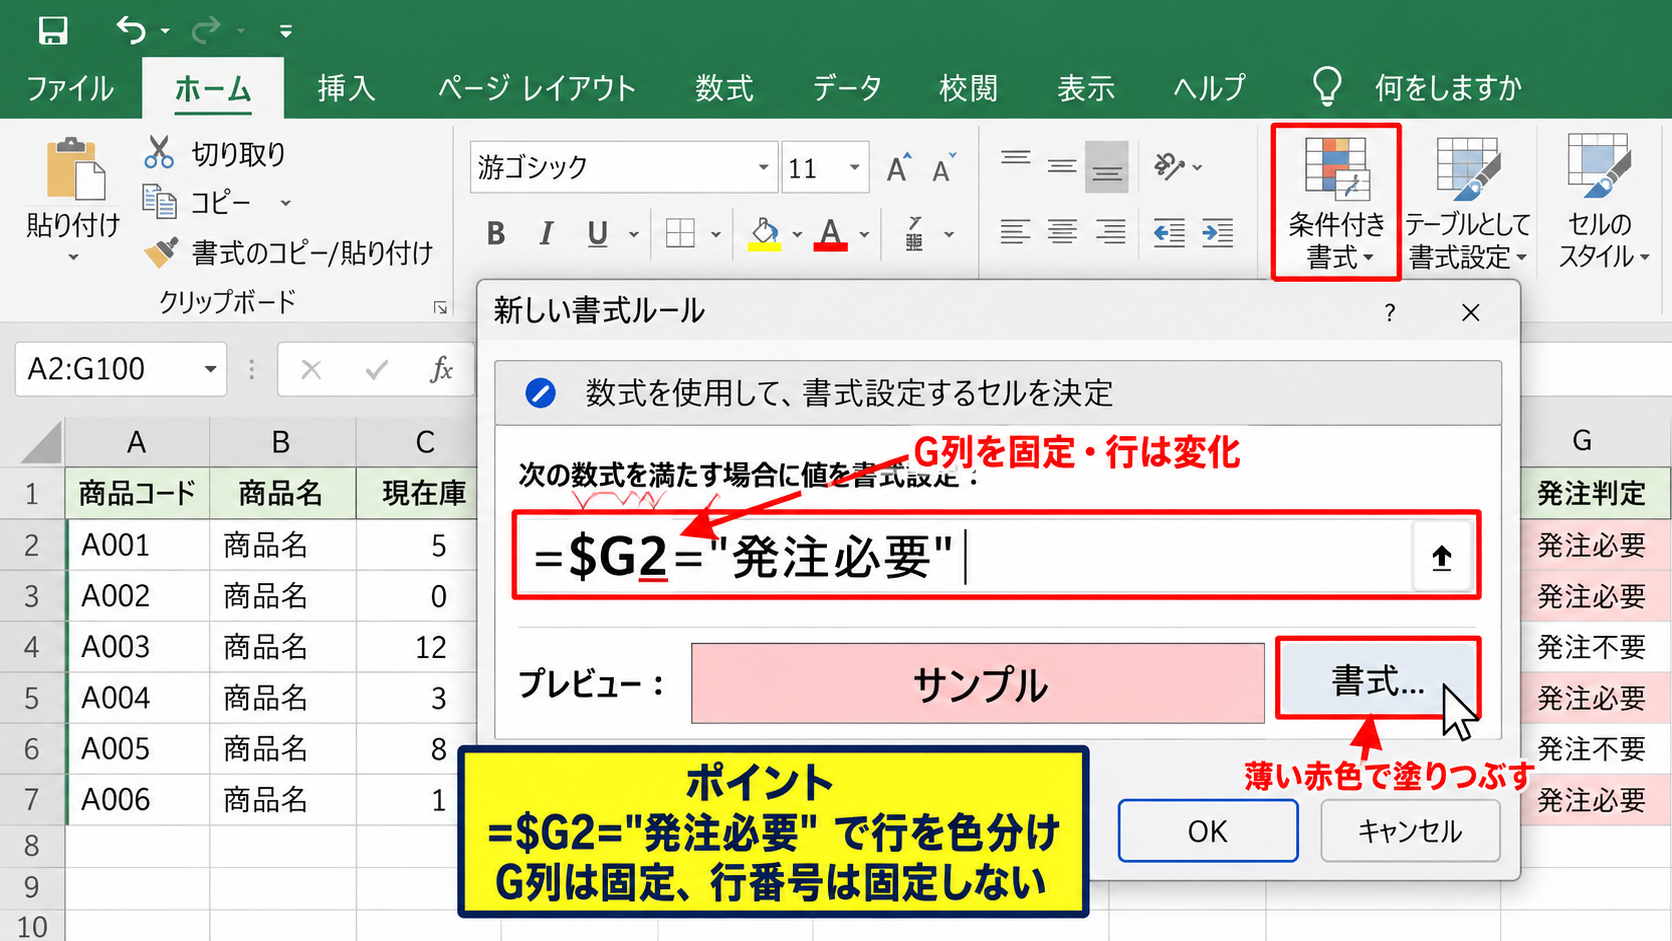
Task: Expand the コピー dropdown arrow
Action: coord(285,203)
